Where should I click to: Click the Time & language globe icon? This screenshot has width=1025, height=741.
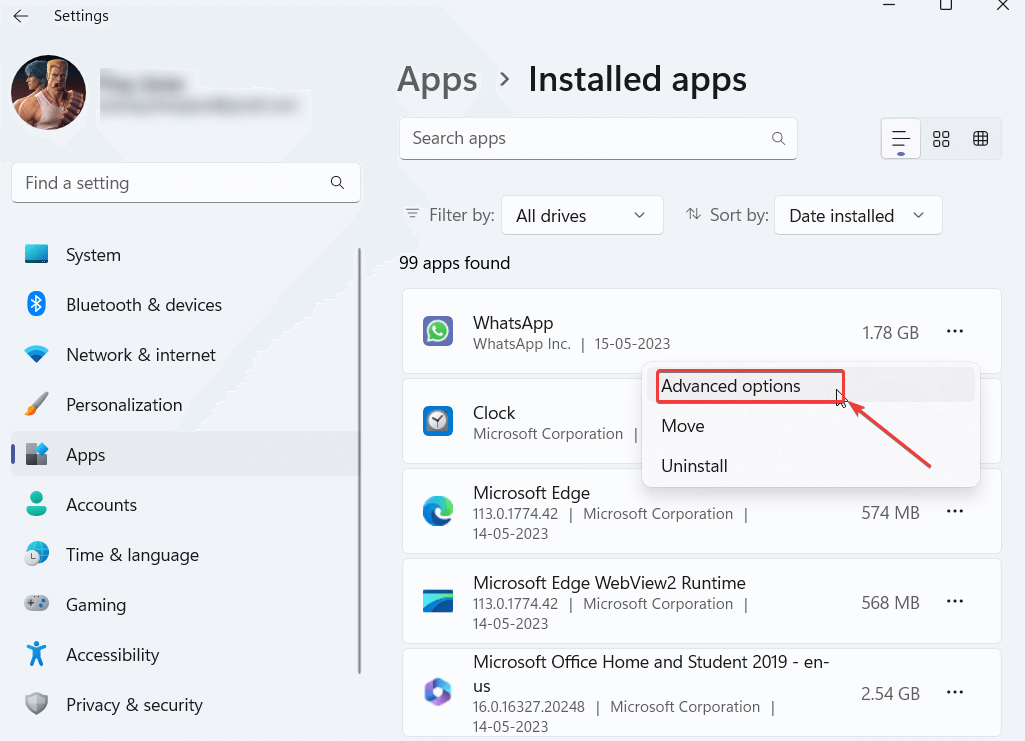(x=37, y=553)
